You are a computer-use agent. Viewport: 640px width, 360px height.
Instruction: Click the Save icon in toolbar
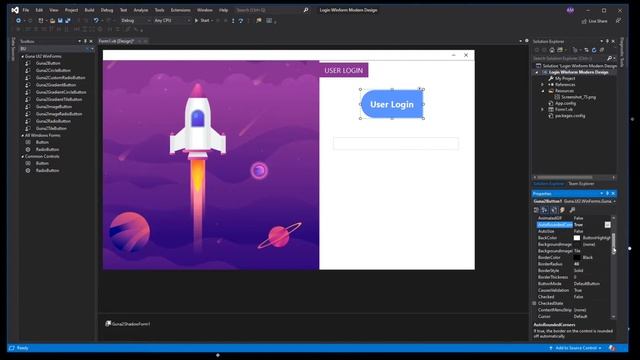60,20
